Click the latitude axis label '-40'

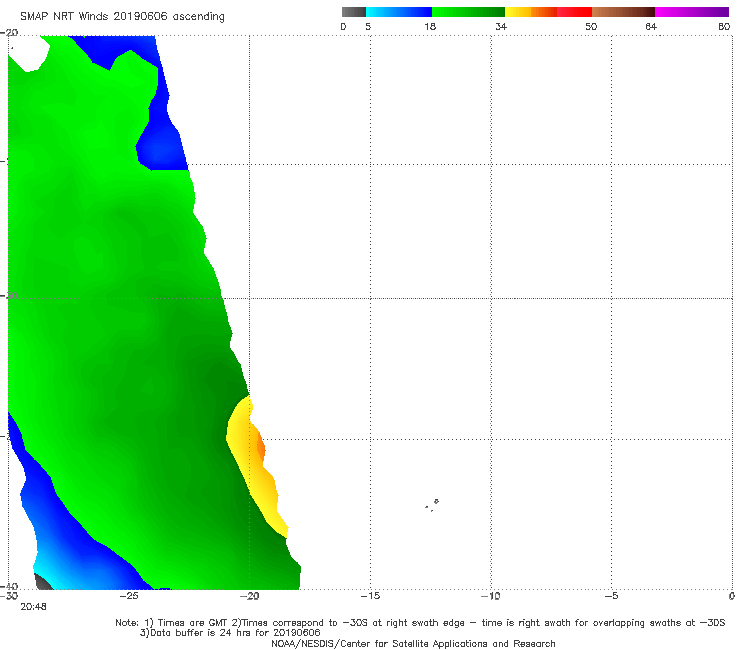point(9,586)
